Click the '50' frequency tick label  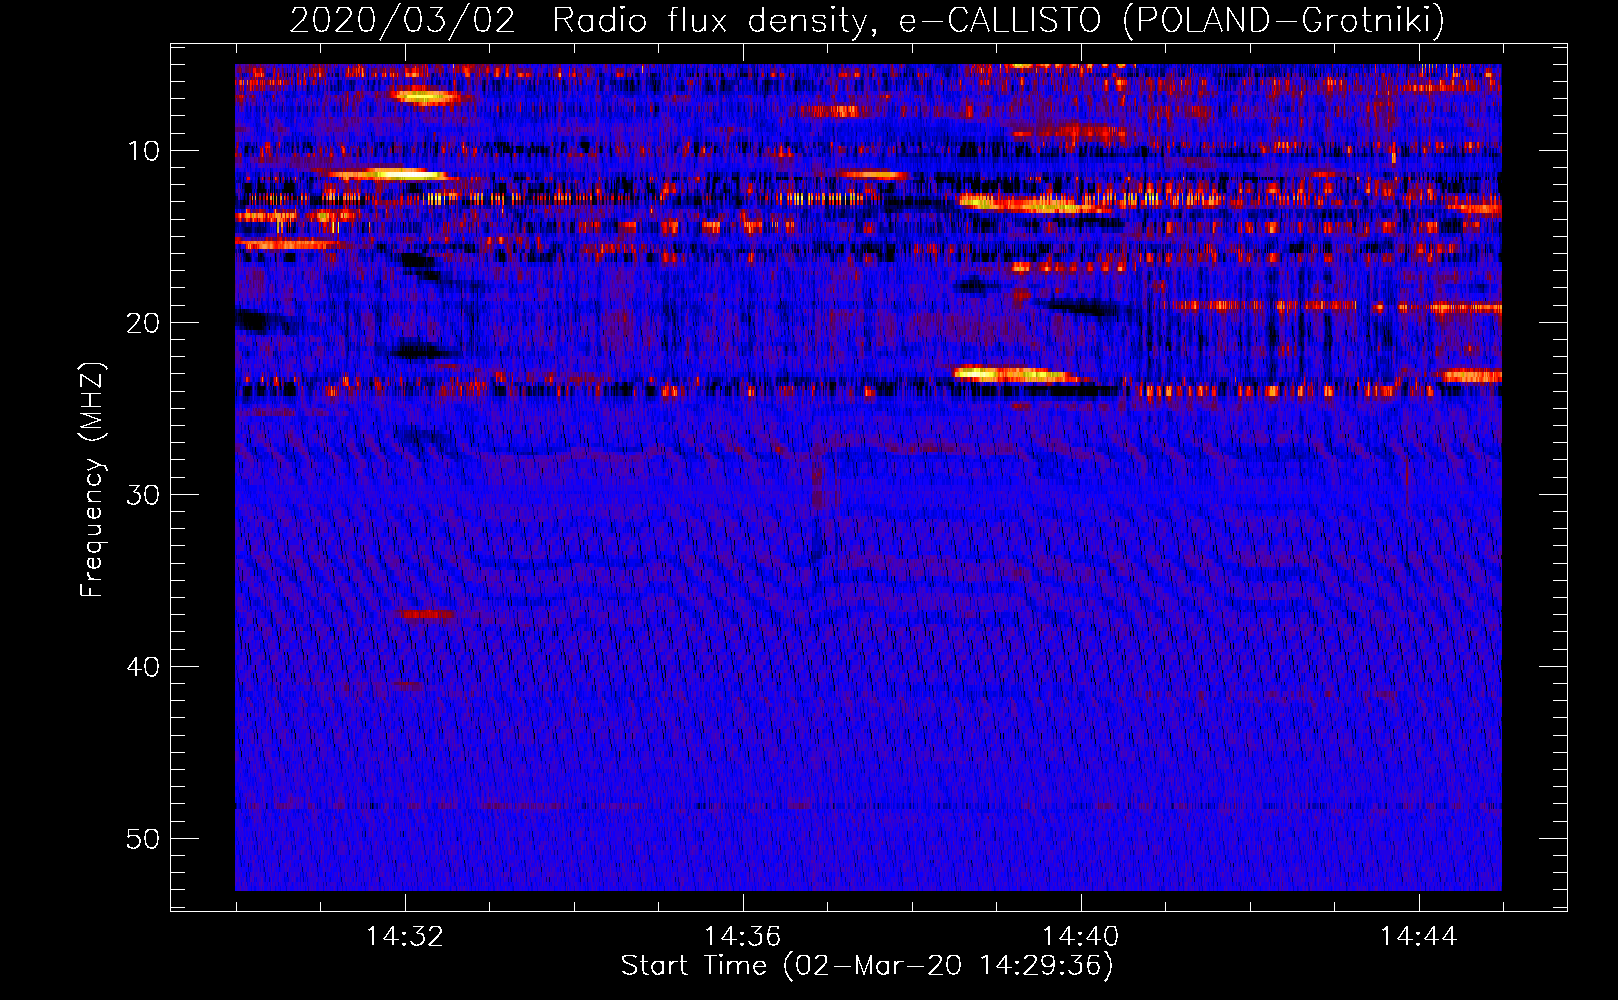pos(143,839)
